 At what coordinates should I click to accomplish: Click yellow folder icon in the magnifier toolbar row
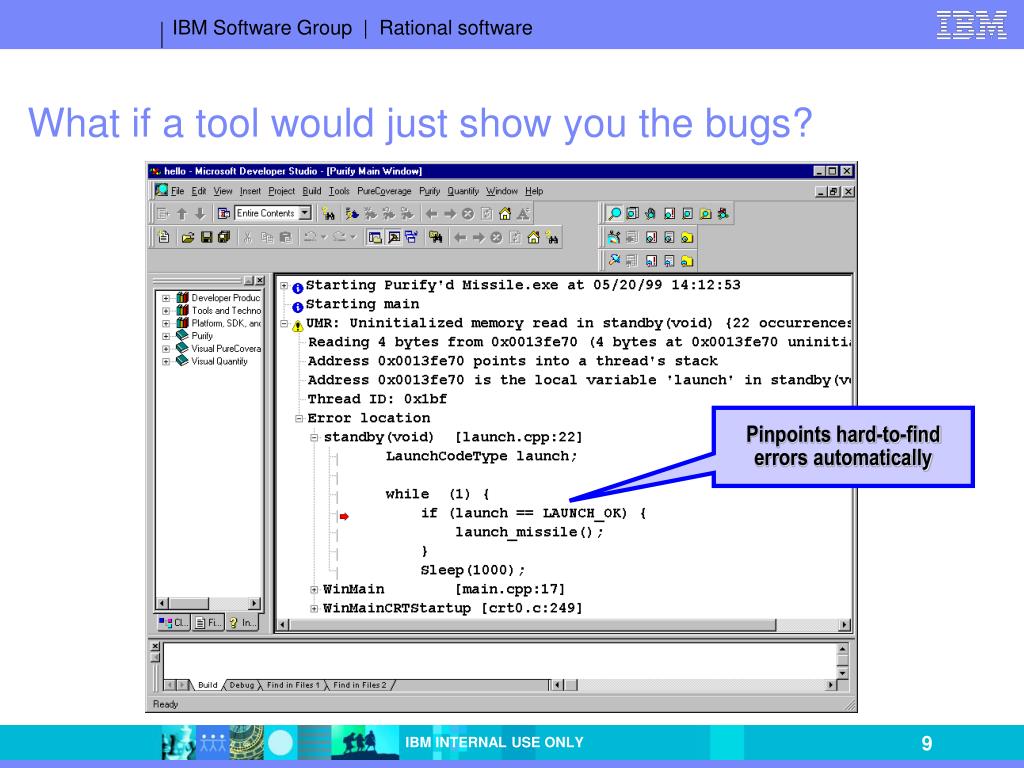coord(705,214)
